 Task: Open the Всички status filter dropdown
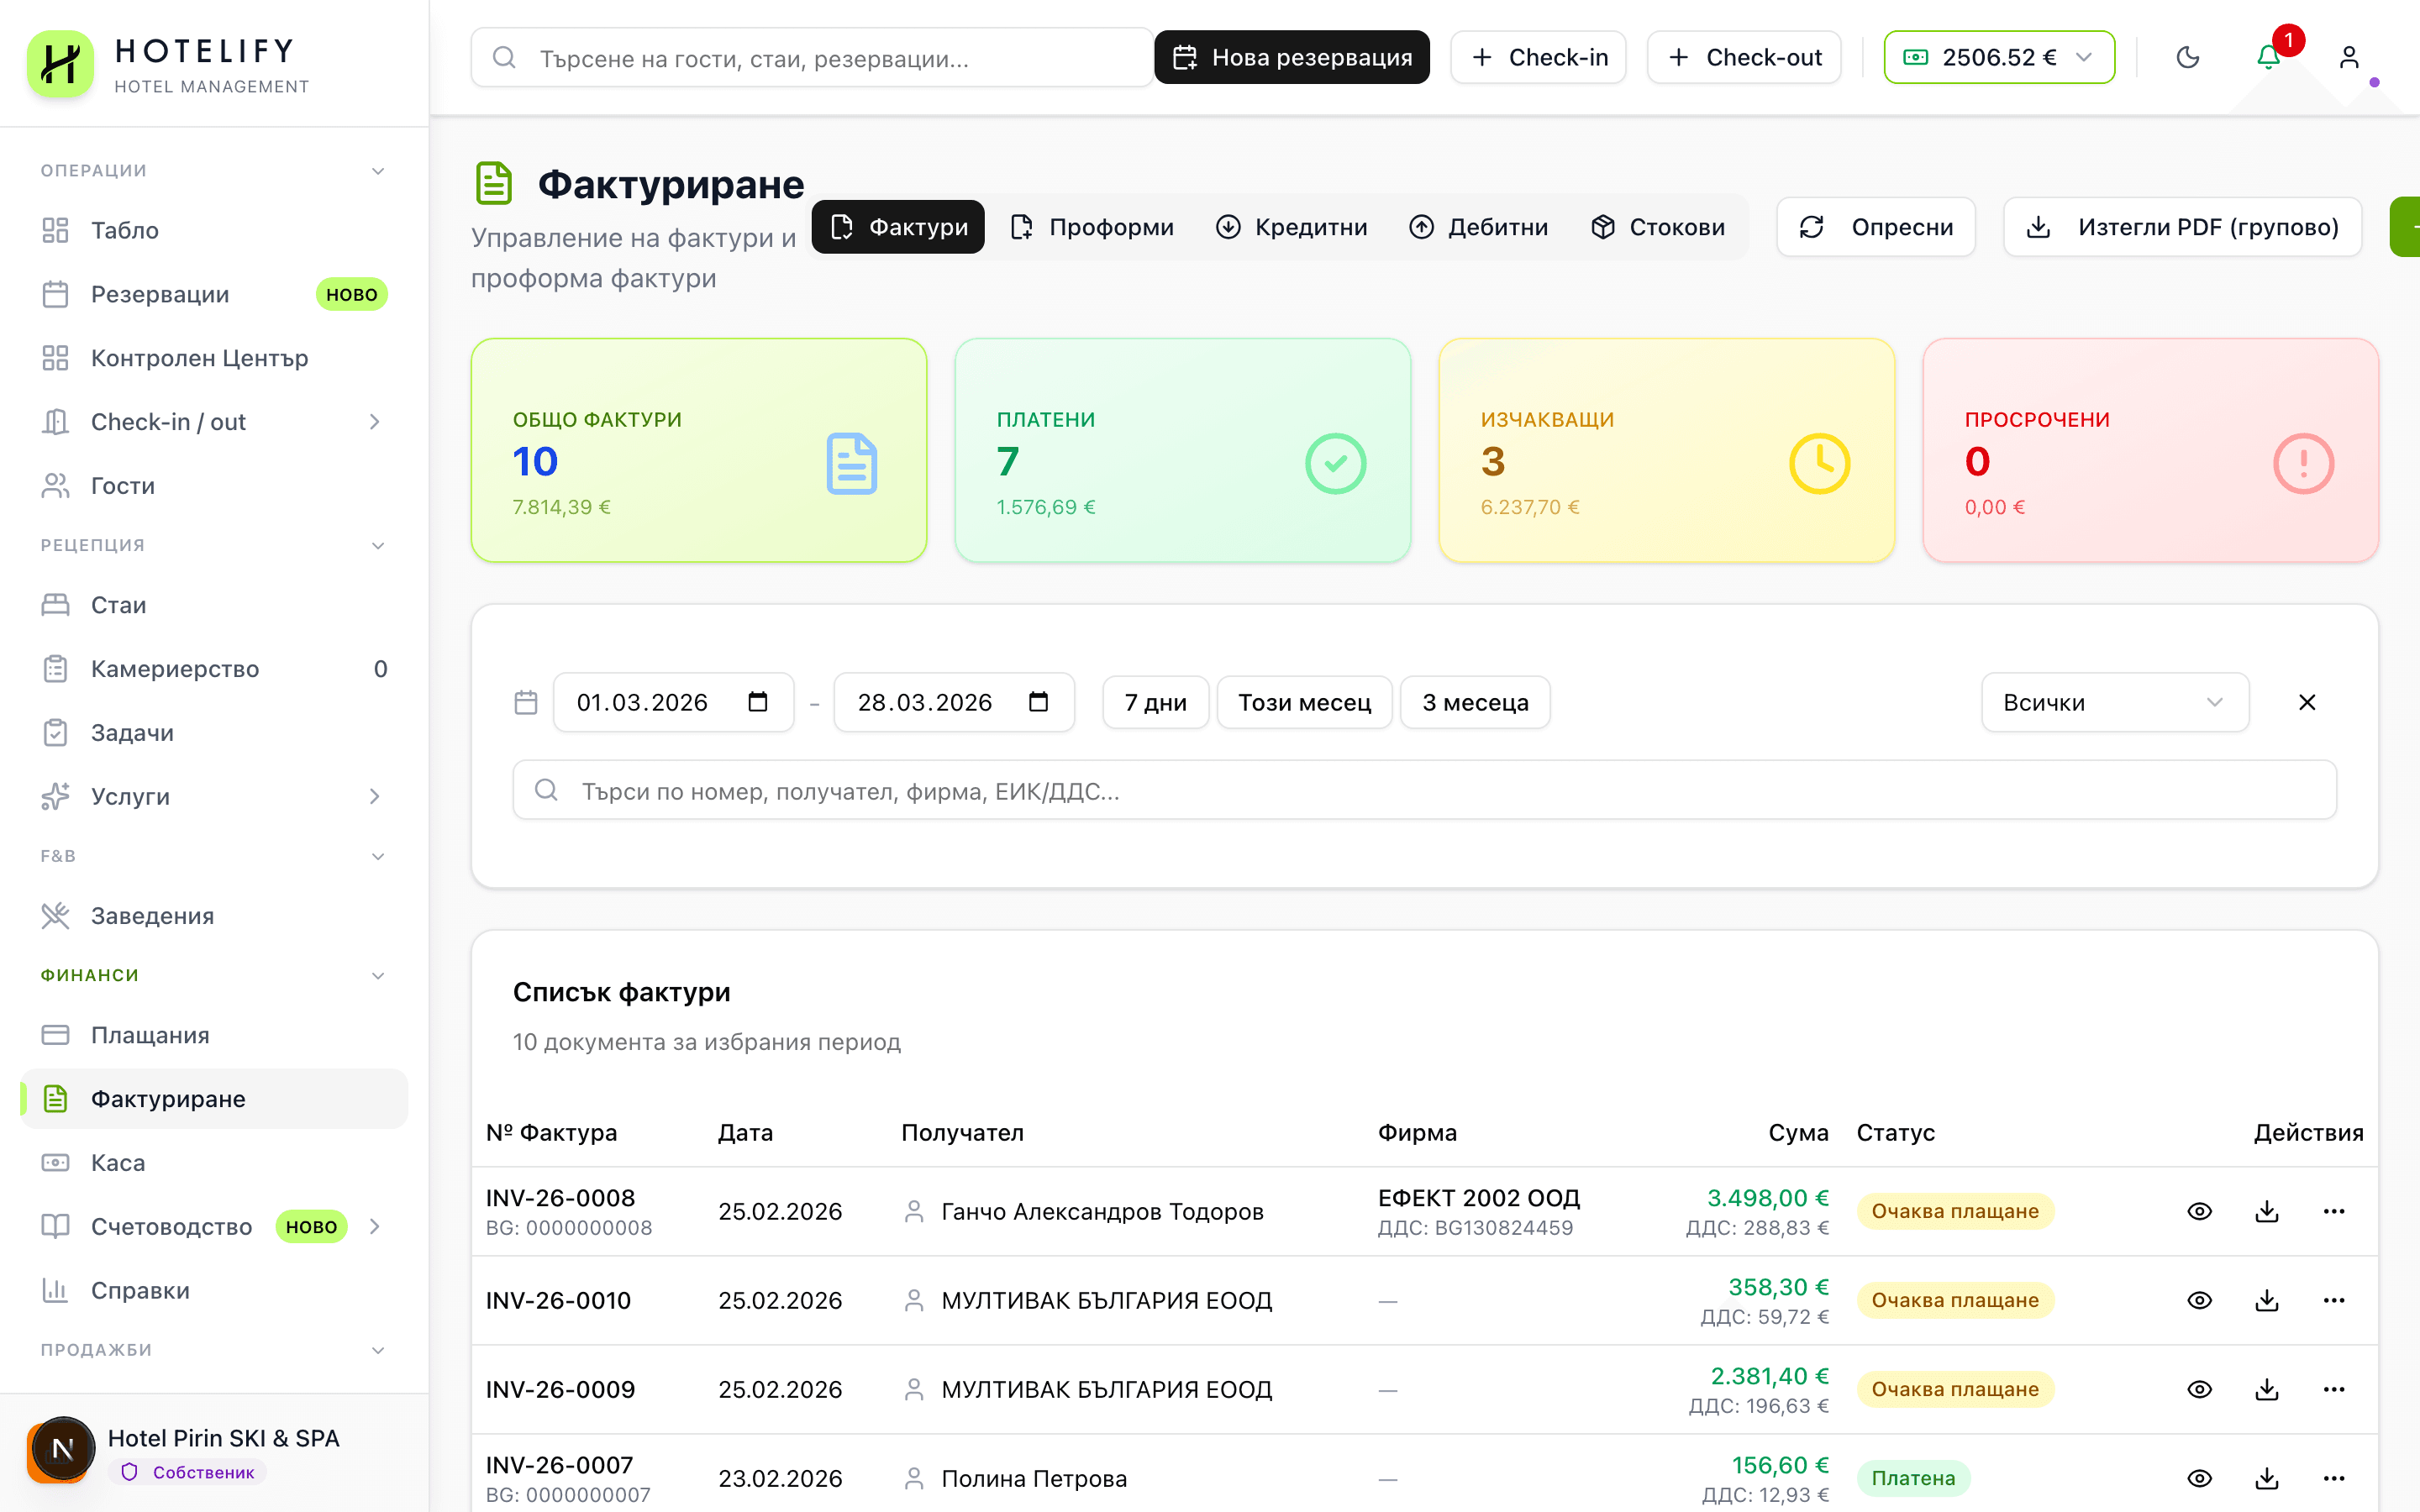[2114, 702]
